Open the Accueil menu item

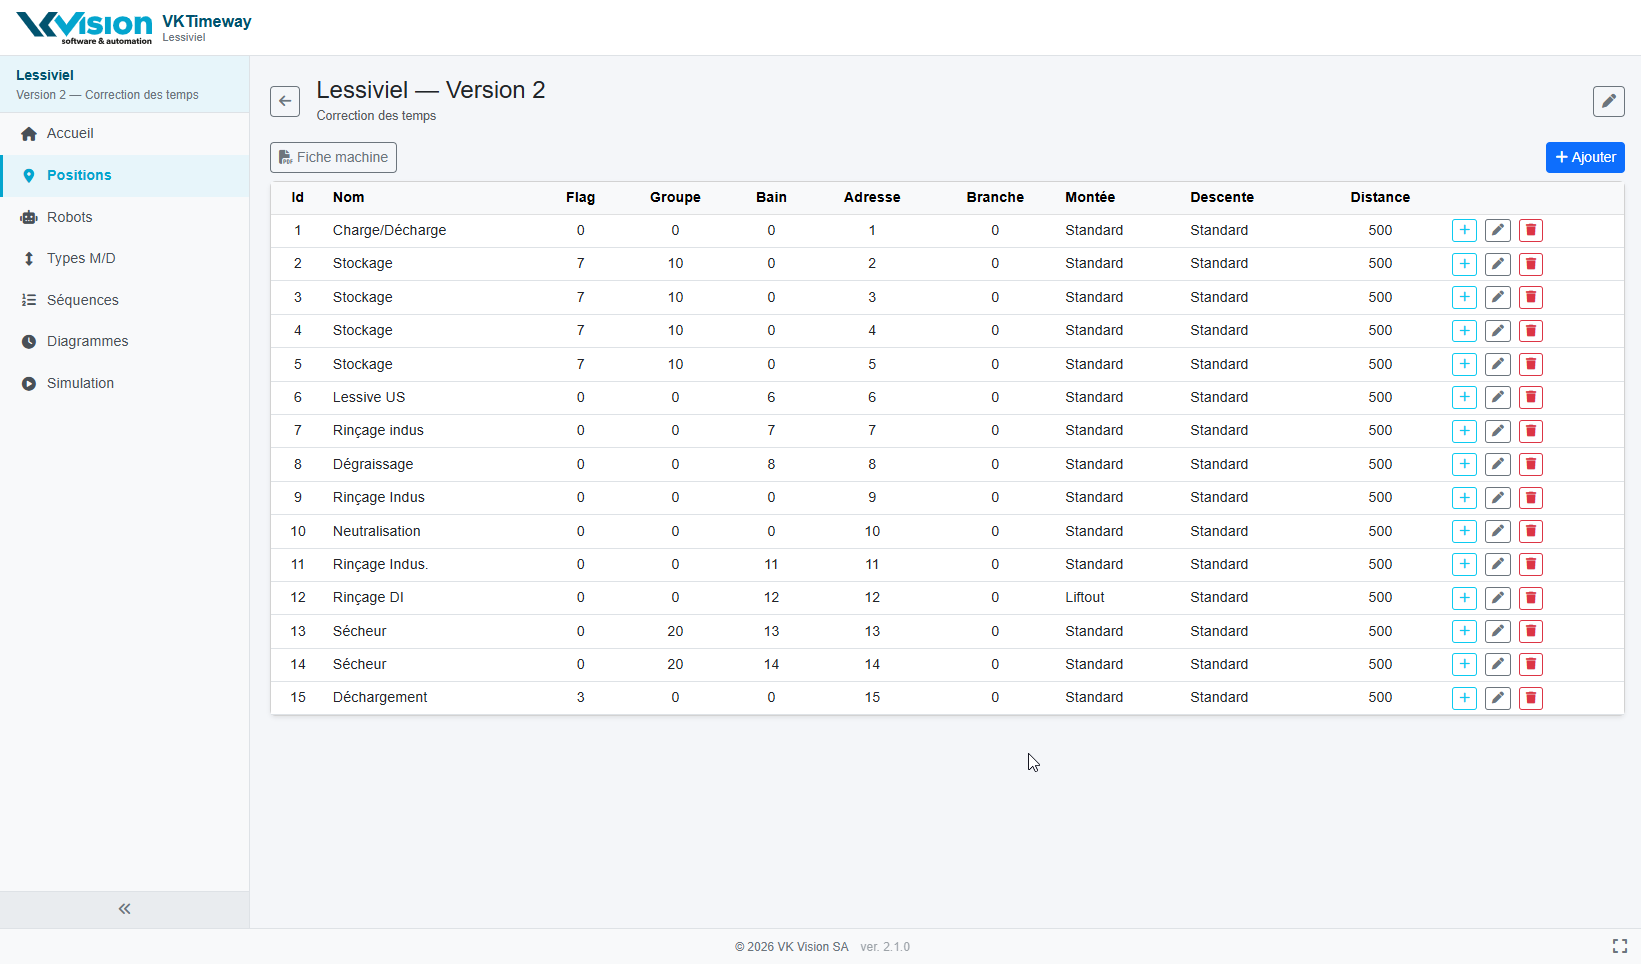pyautogui.click(x=70, y=134)
